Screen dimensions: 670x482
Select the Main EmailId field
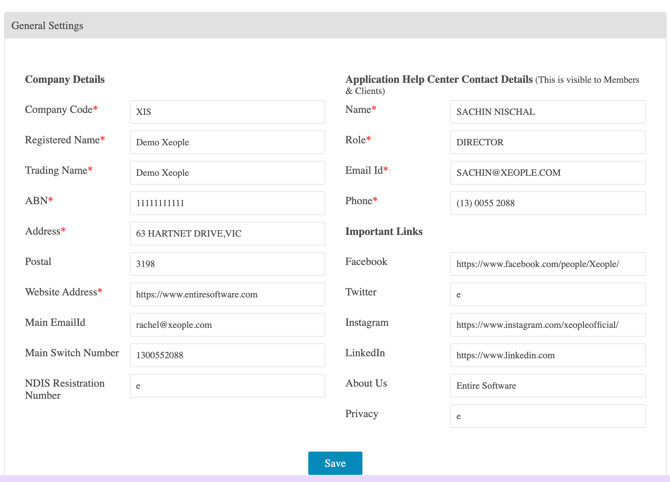(x=227, y=325)
